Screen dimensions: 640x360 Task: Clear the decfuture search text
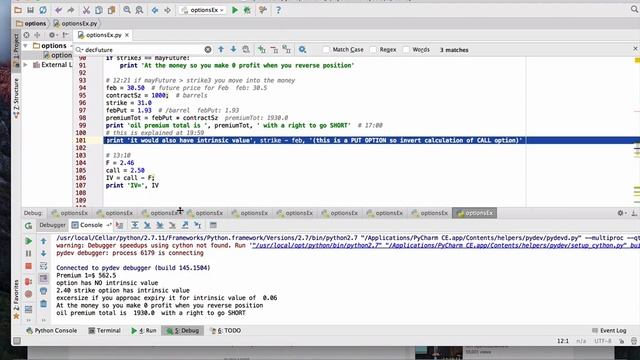[208, 49]
